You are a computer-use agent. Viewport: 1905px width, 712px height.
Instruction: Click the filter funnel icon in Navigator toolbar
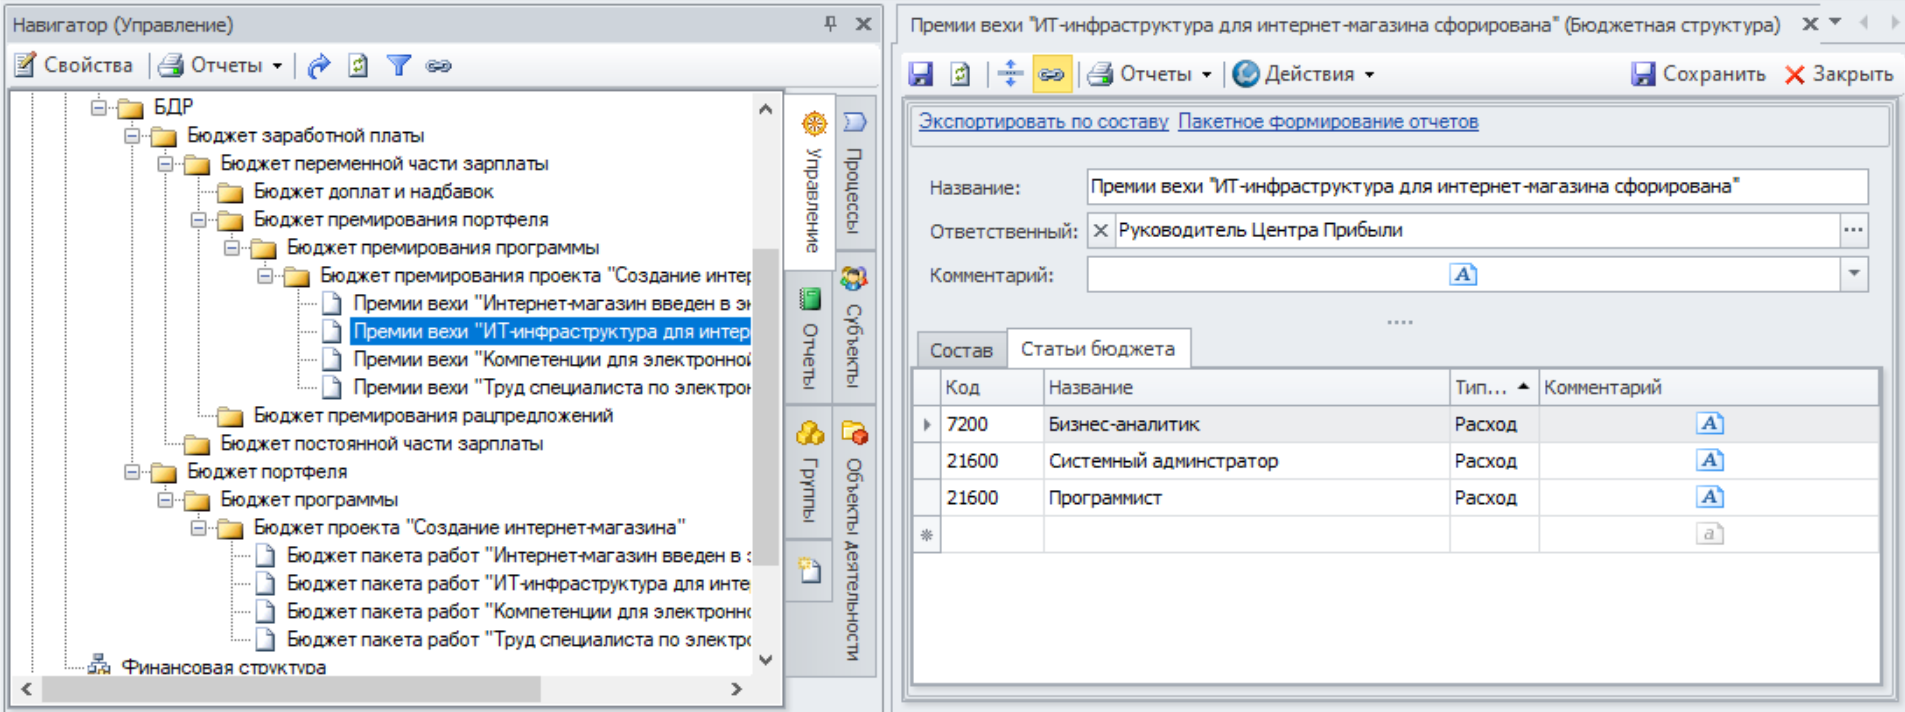point(398,66)
